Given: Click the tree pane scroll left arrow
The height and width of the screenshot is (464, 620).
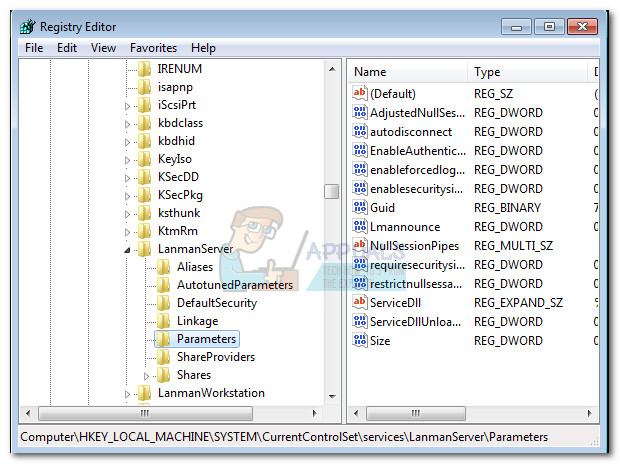Looking at the screenshot, I should coord(28,413).
